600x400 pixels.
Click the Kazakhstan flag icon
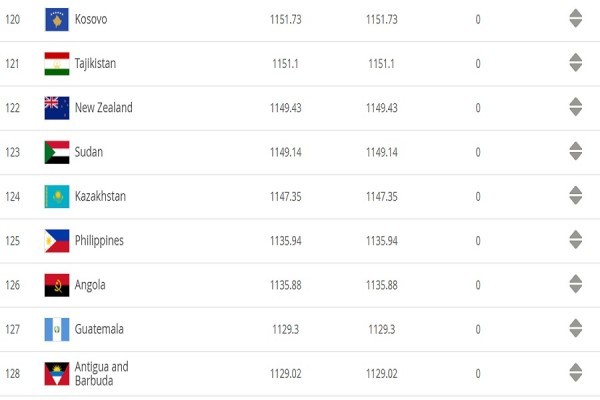57,197
